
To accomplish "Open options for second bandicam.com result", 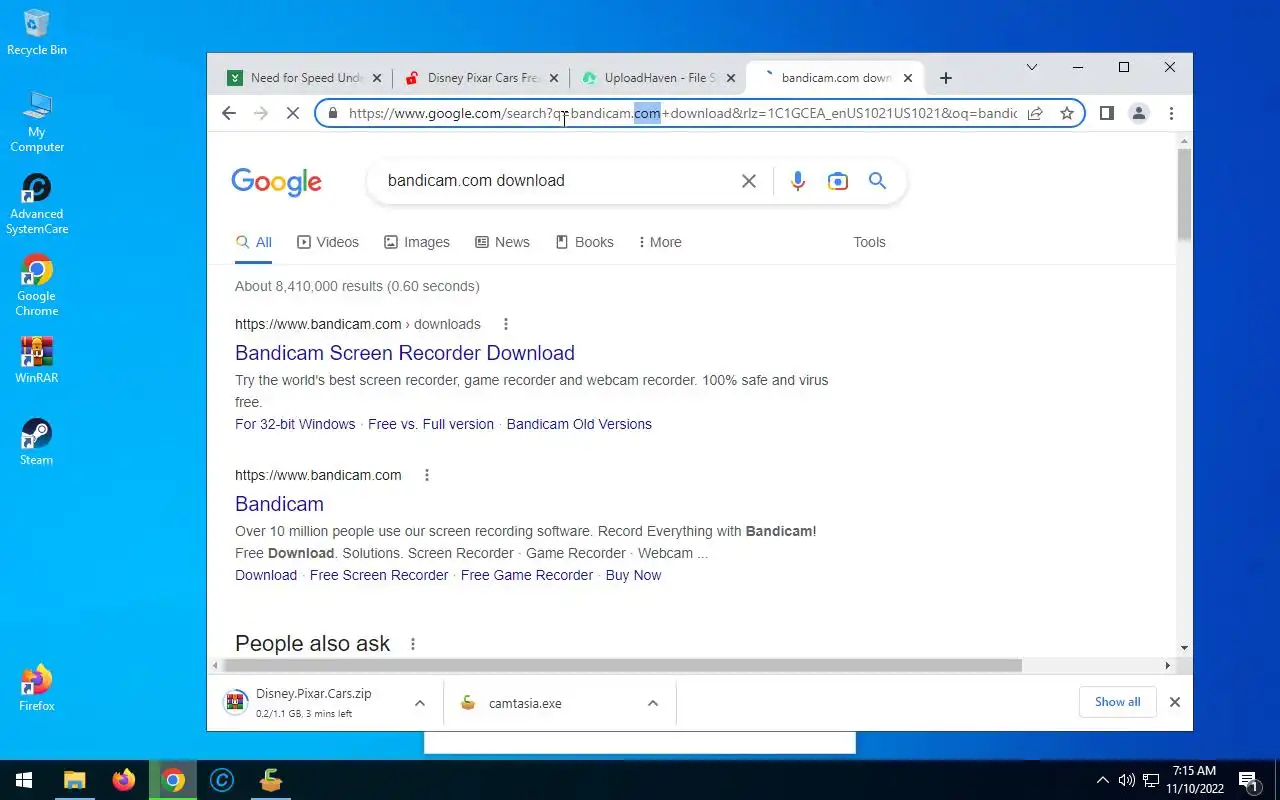I will [x=427, y=475].
